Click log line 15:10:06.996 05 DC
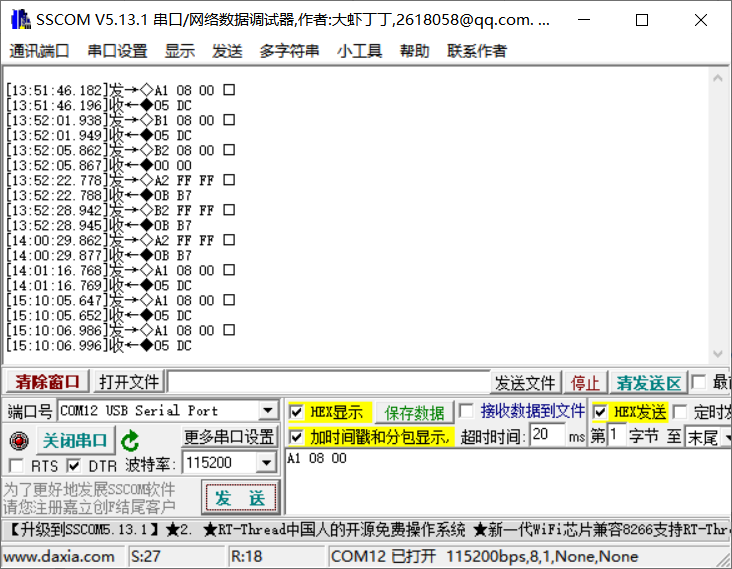Viewport: 732px width, 569px height. coord(99,345)
